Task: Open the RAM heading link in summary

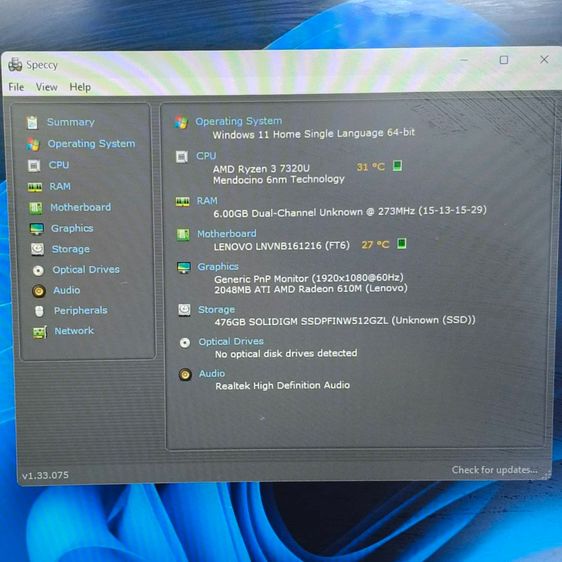Action: tap(207, 201)
